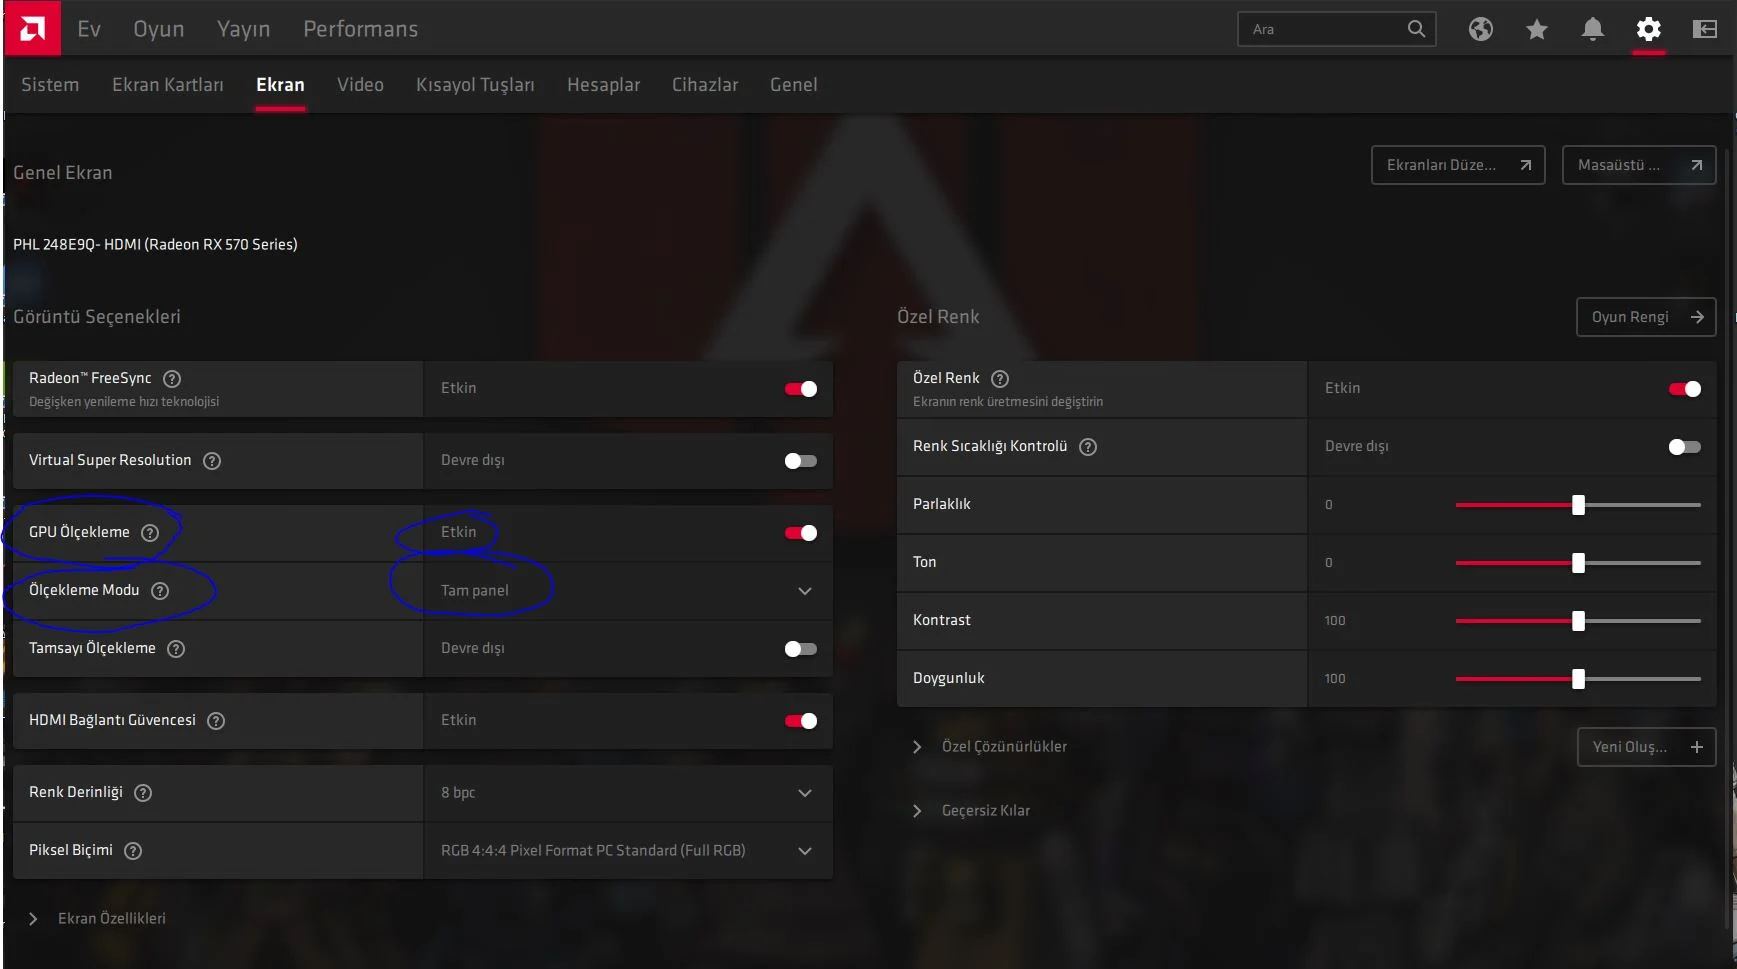Enable Renk Sıcaklığı Kontrolü toggle
The width and height of the screenshot is (1737, 969).
click(x=1684, y=447)
